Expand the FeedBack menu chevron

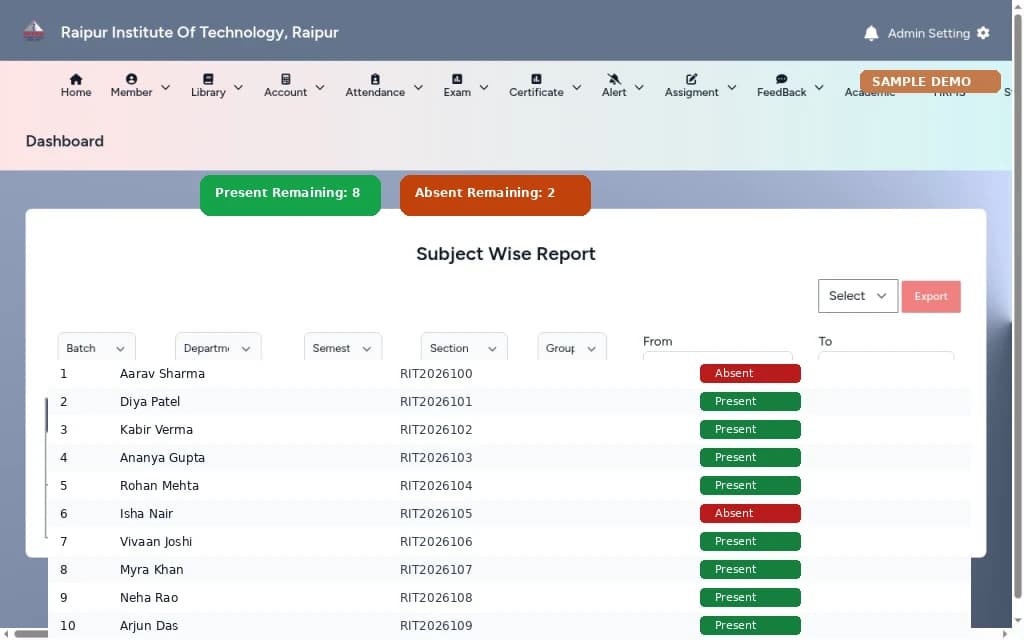click(x=819, y=87)
